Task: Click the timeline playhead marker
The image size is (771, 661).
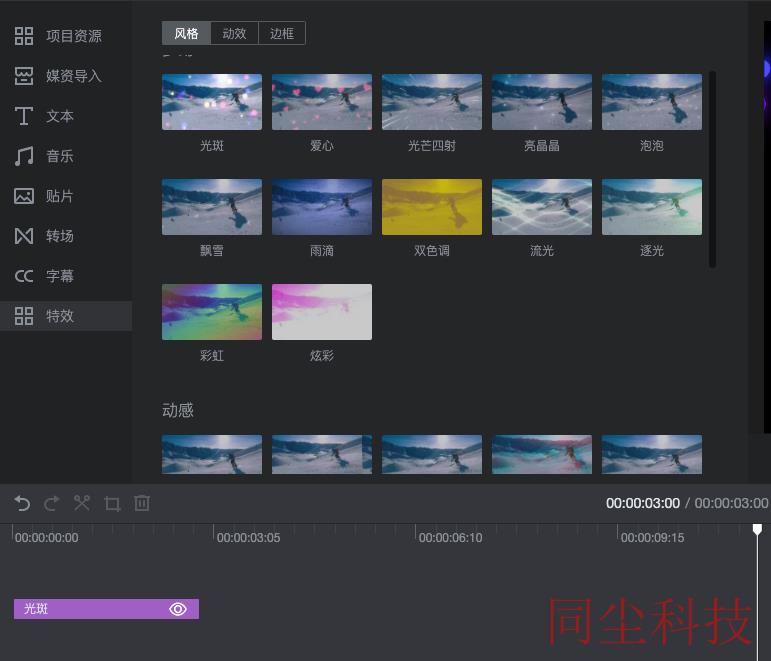Action: pyautogui.click(x=757, y=529)
